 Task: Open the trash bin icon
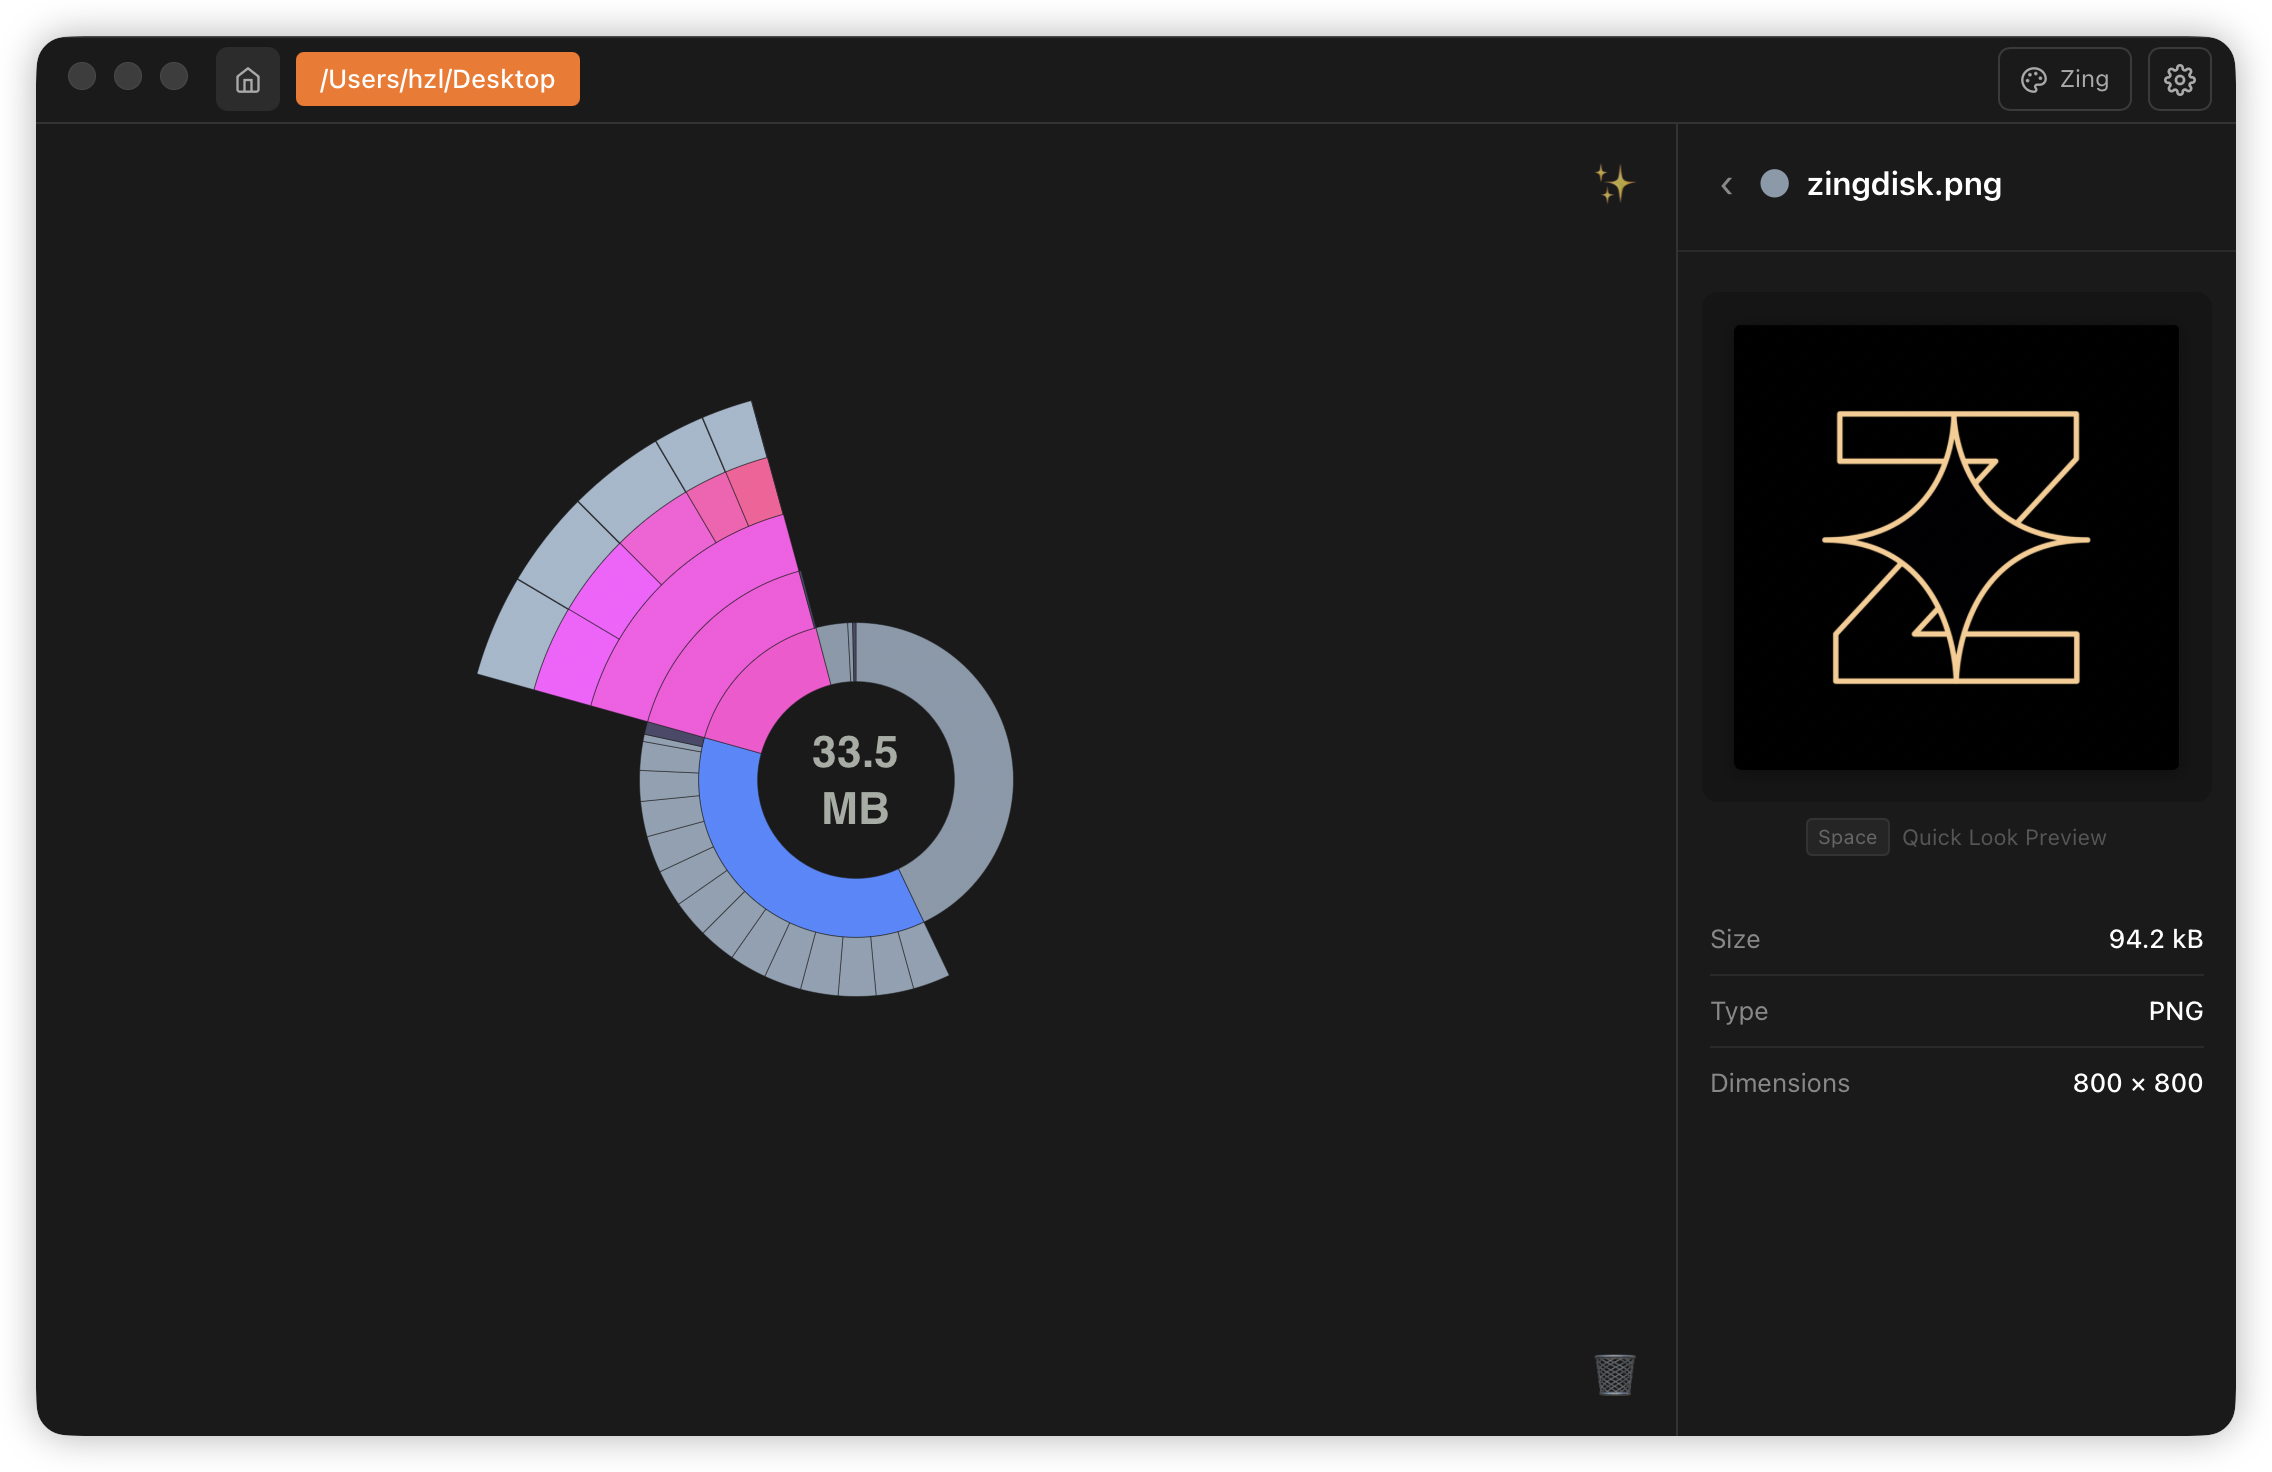click(x=1613, y=1375)
